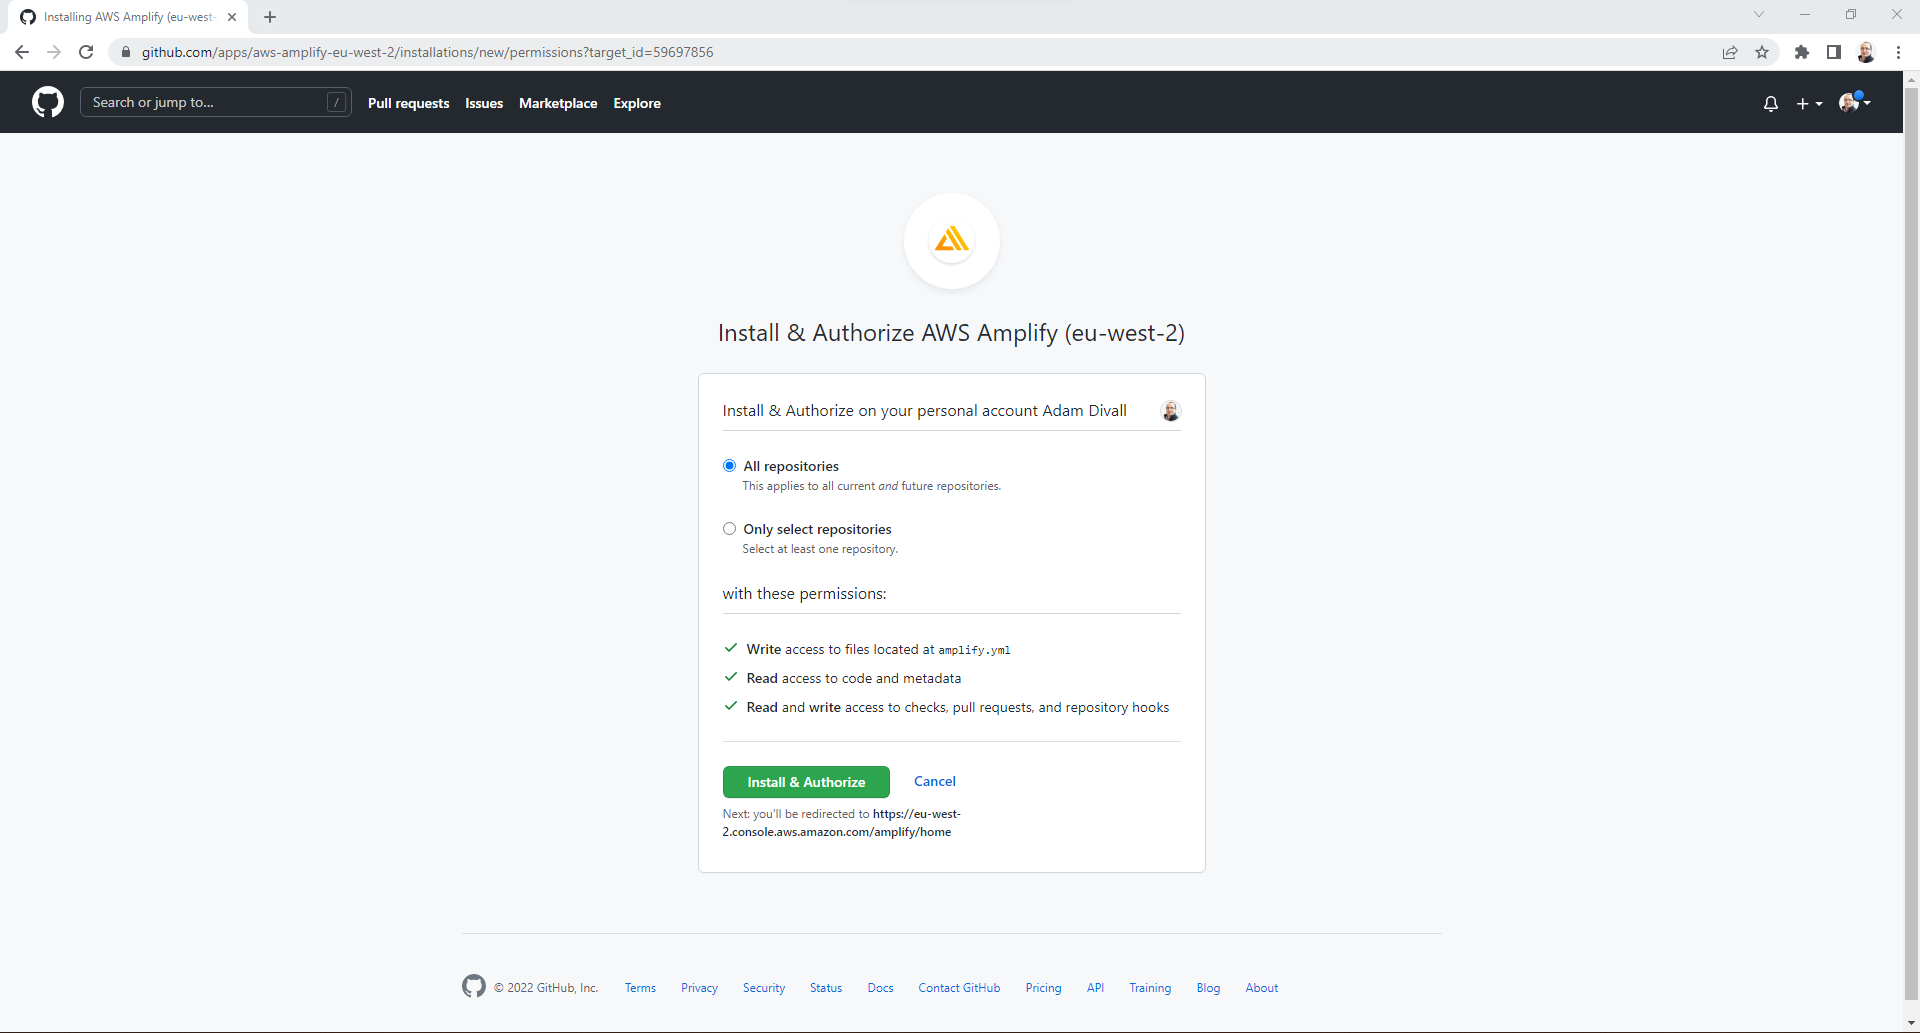The image size is (1920, 1033).
Task: Click the AWS Amplify app logo
Action: coord(951,241)
